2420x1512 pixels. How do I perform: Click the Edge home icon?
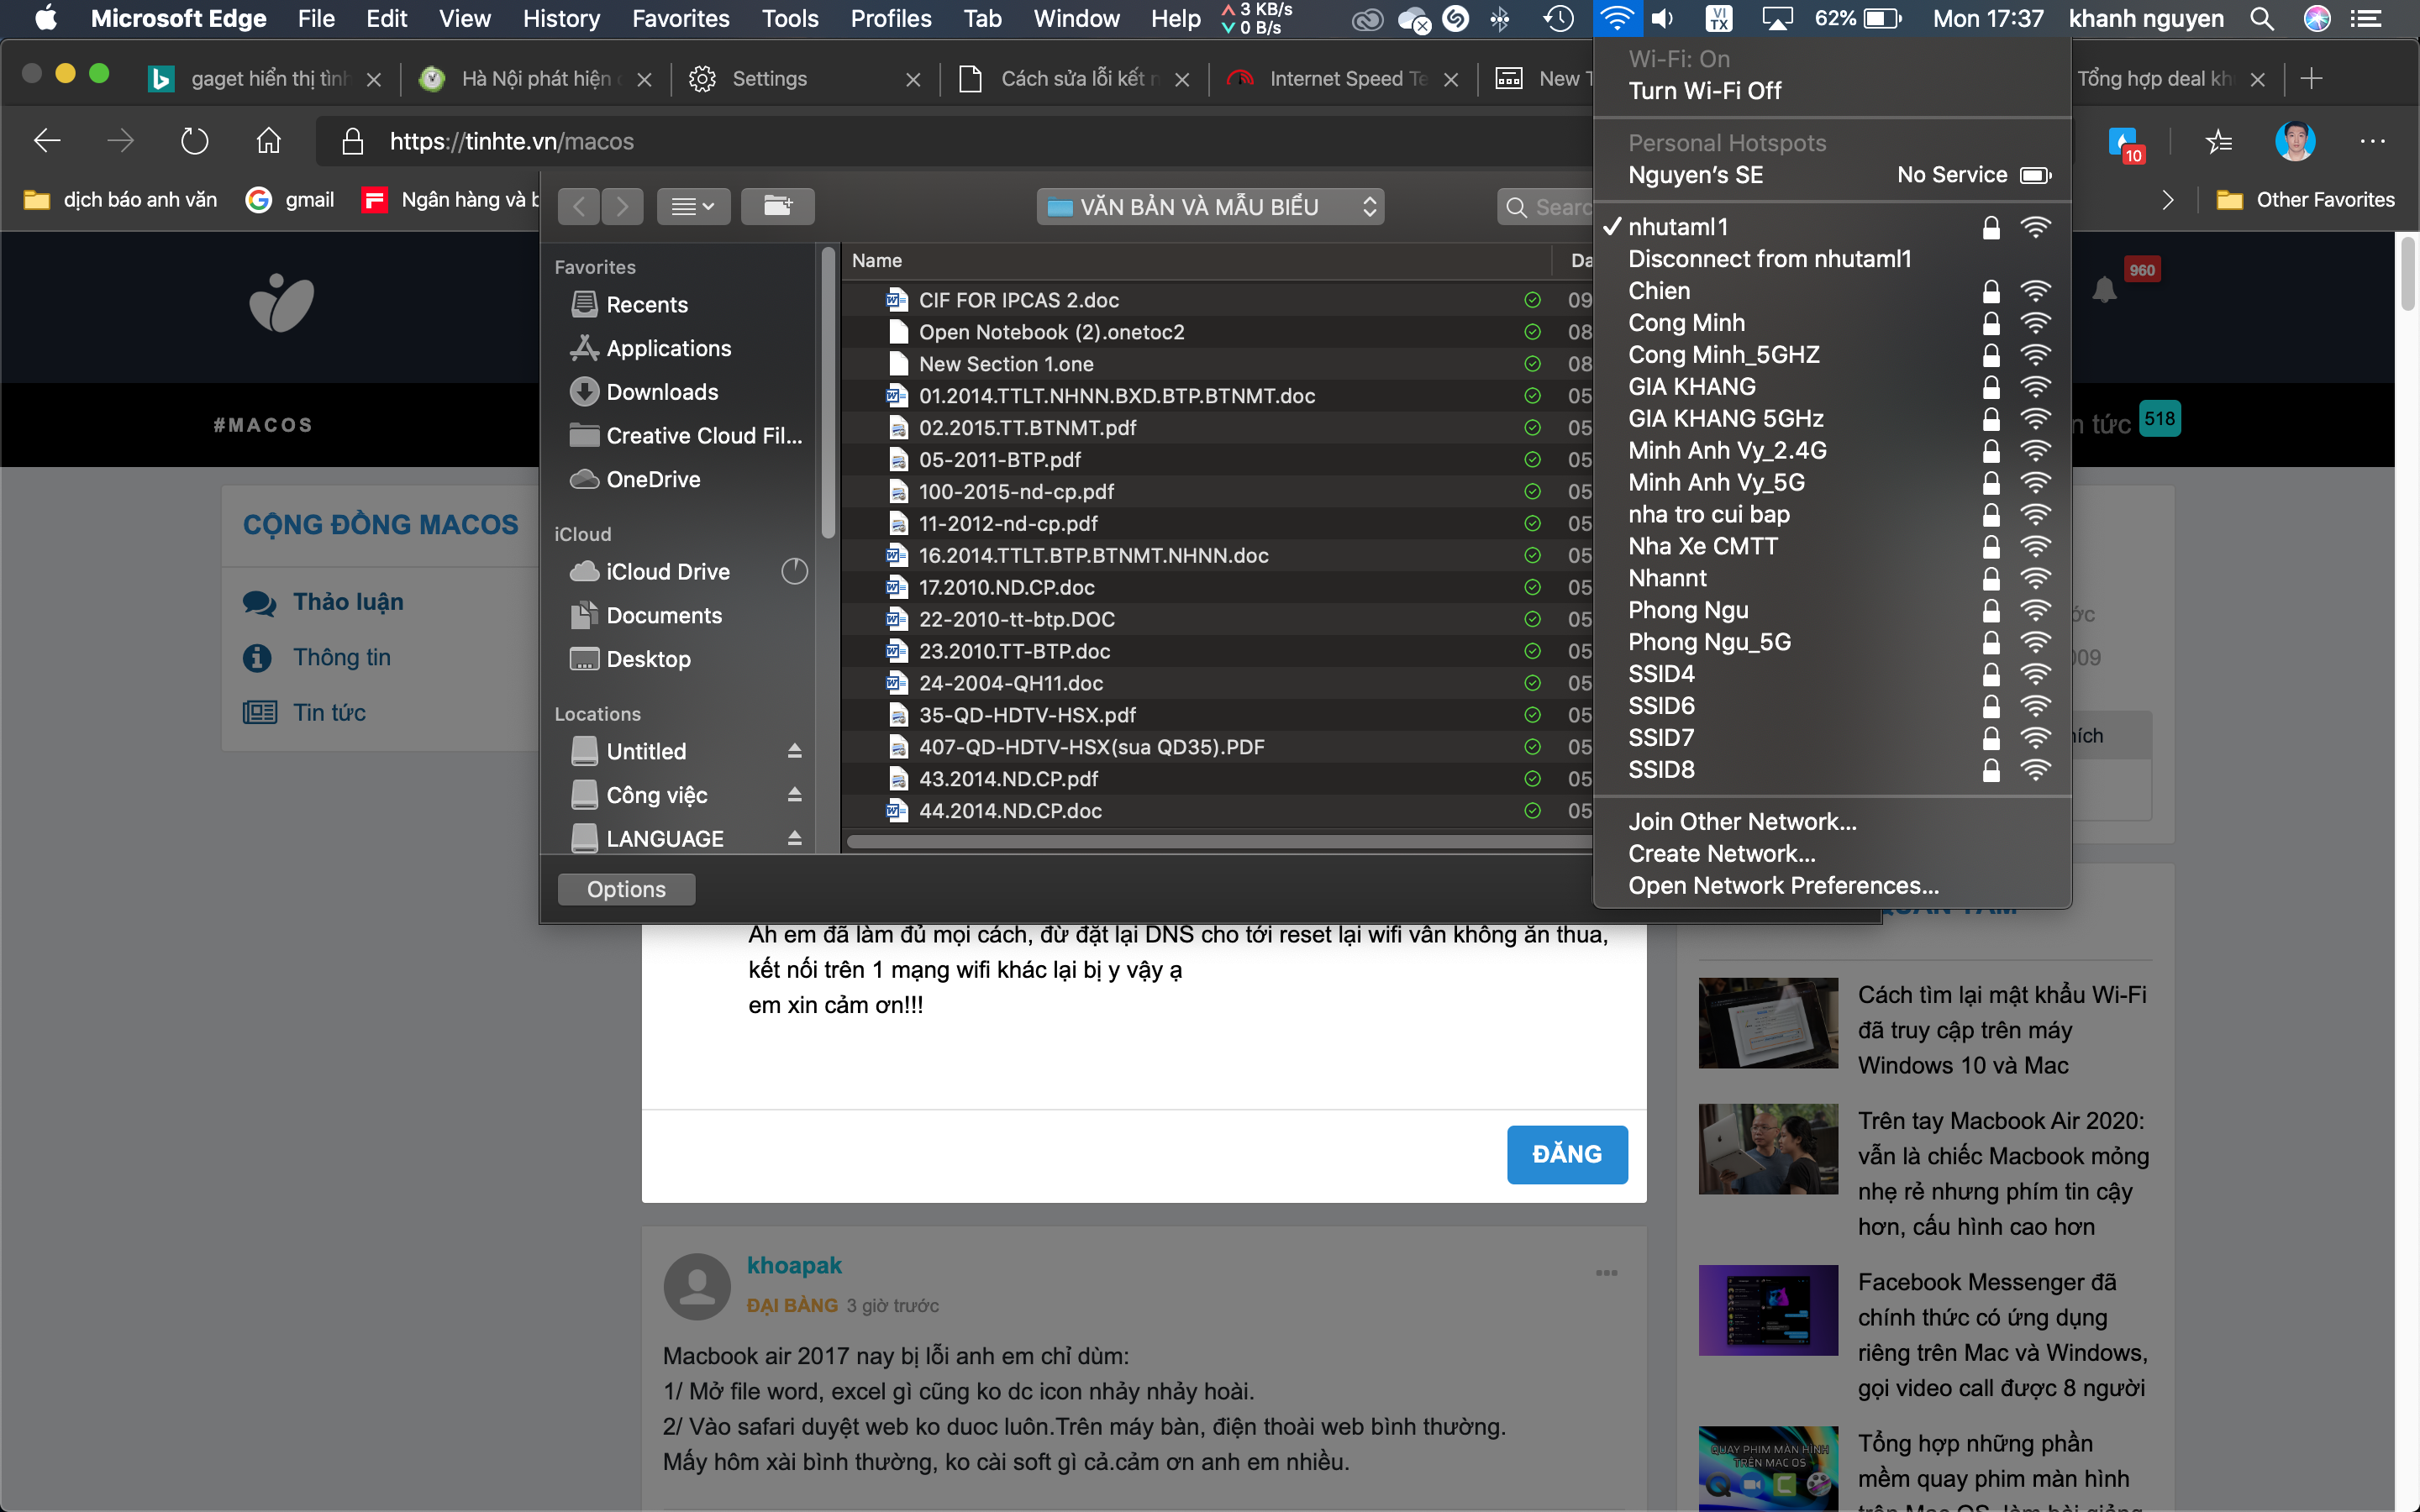pos(268,141)
